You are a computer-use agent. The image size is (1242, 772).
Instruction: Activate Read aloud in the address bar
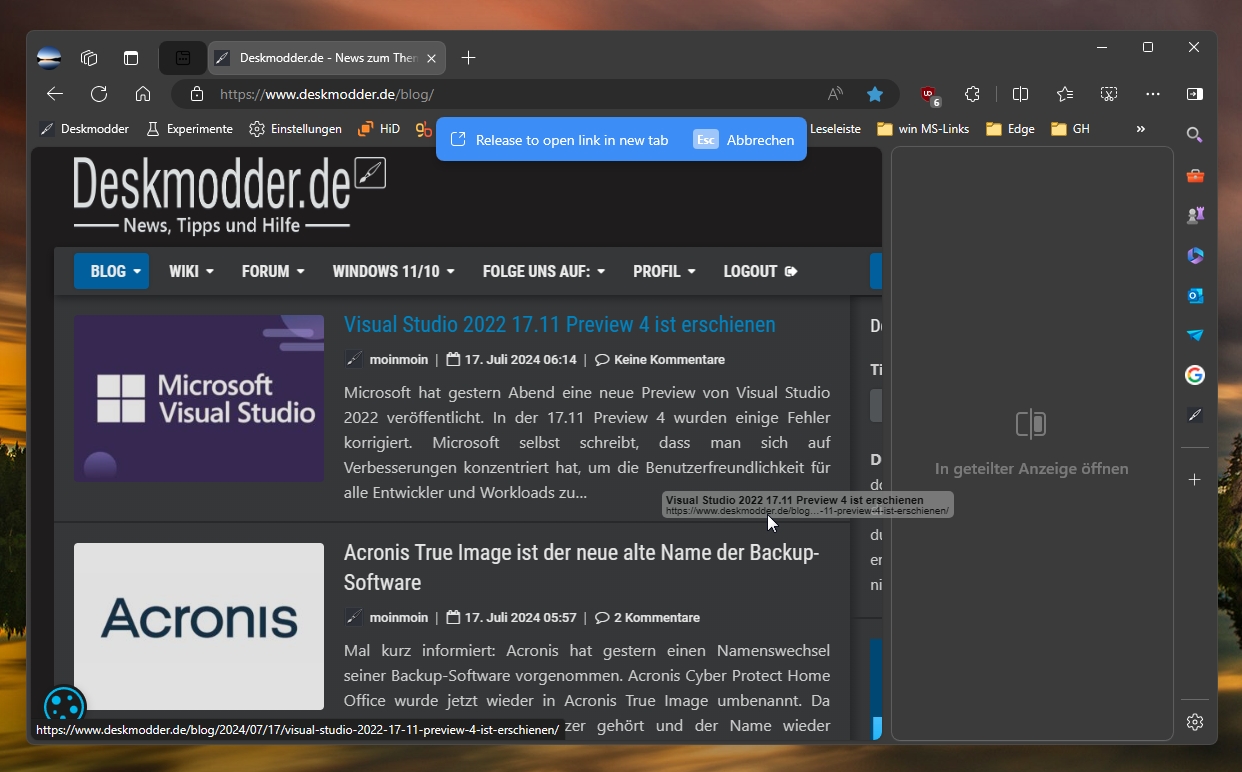tap(835, 94)
